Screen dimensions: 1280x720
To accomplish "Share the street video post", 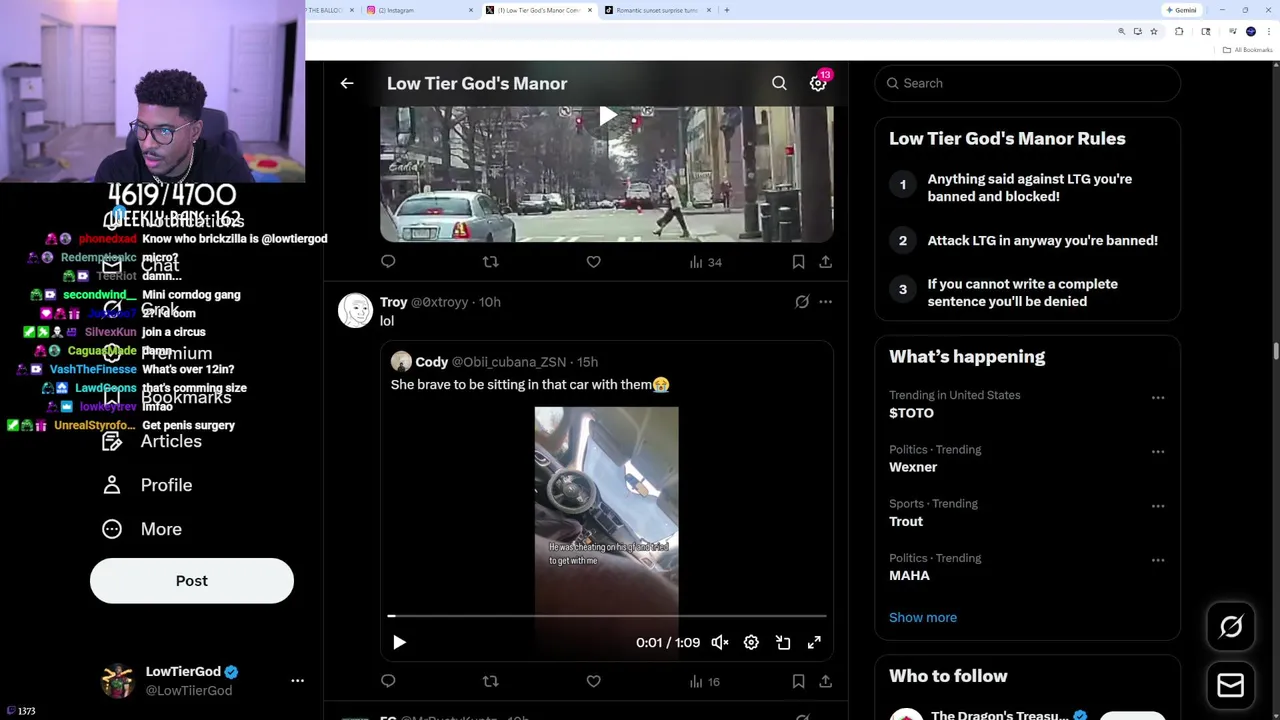I will tap(825, 262).
